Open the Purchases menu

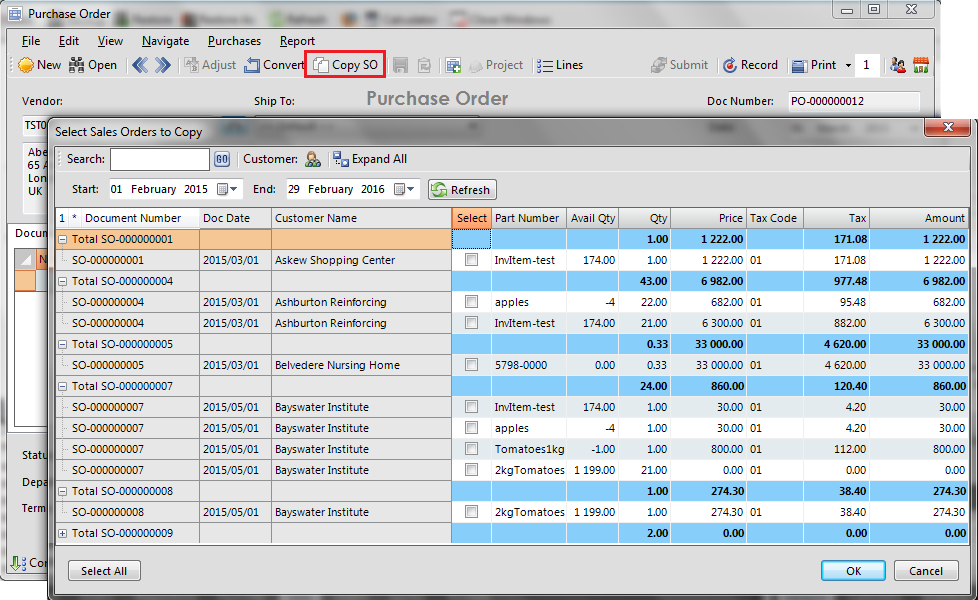pyautogui.click(x=234, y=41)
